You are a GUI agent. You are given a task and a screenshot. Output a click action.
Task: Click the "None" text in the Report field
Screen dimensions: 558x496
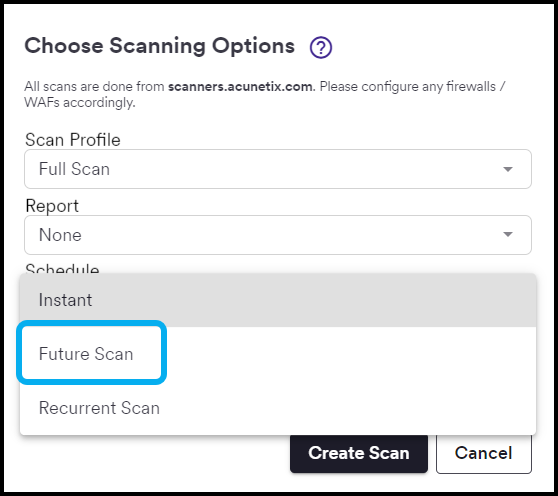(60, 235)
